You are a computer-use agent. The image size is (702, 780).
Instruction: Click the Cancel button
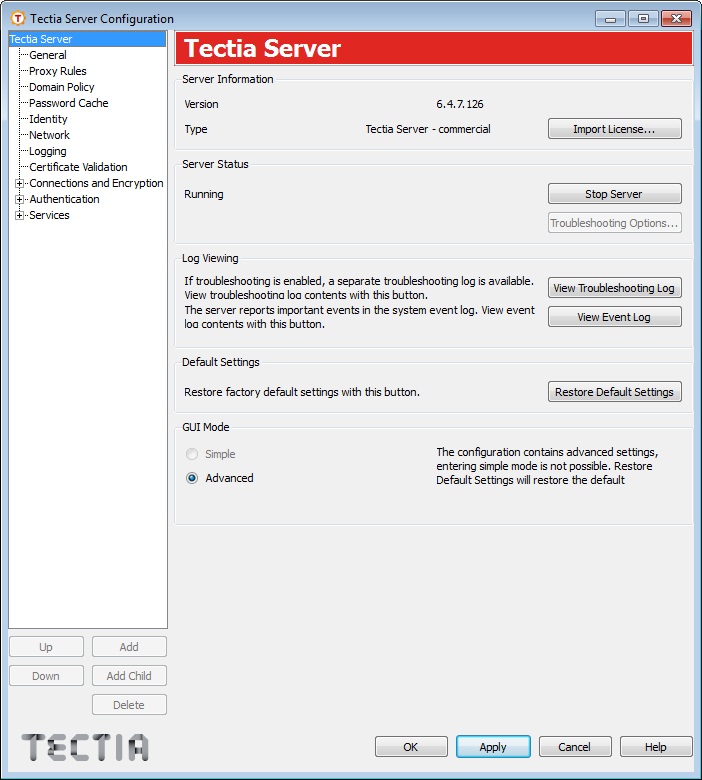click(x=575, y=747)
